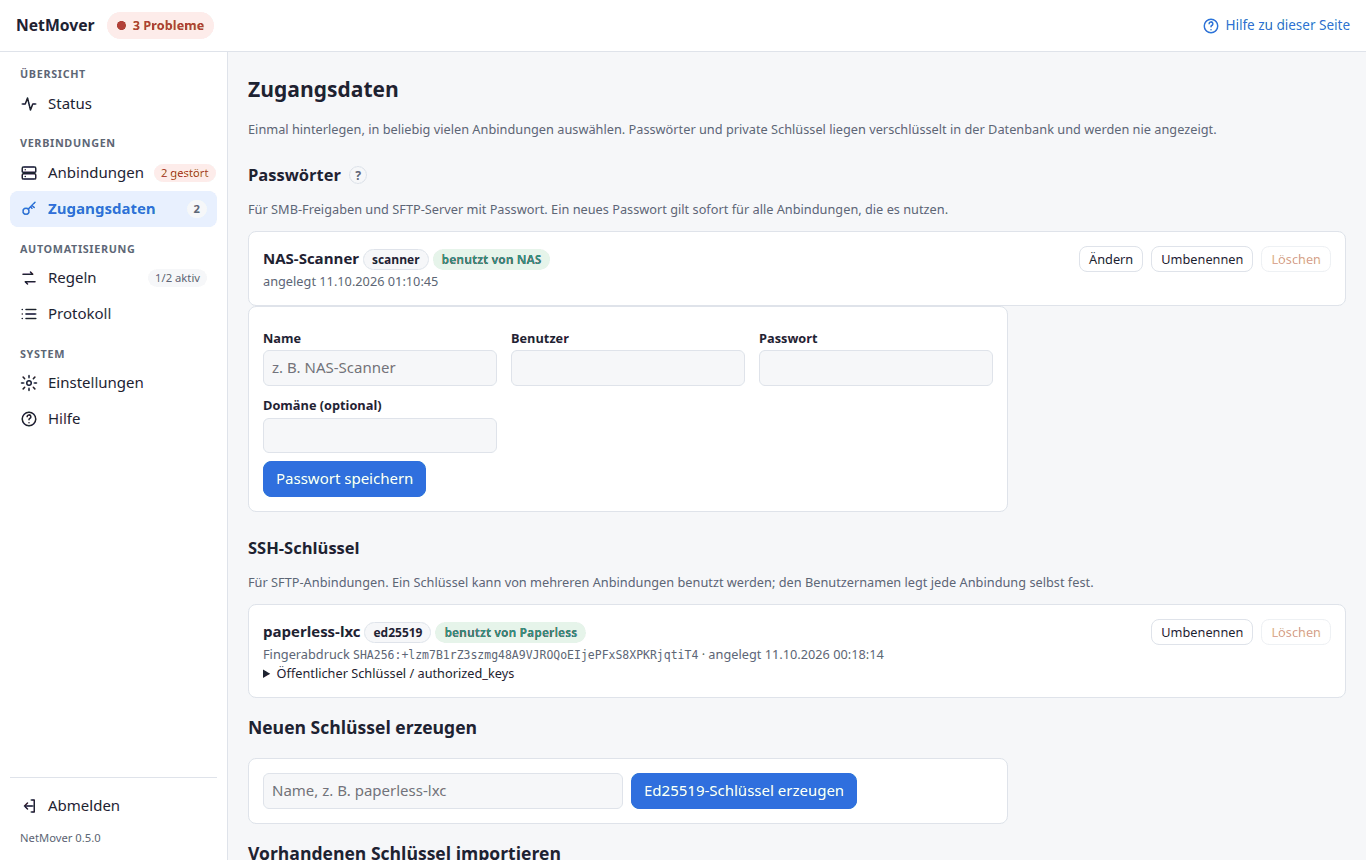The height and width of the screenshot is (860, 1366).
Task: Focus the Domäne (optional) input field
Action: click(x=380, y=436)
